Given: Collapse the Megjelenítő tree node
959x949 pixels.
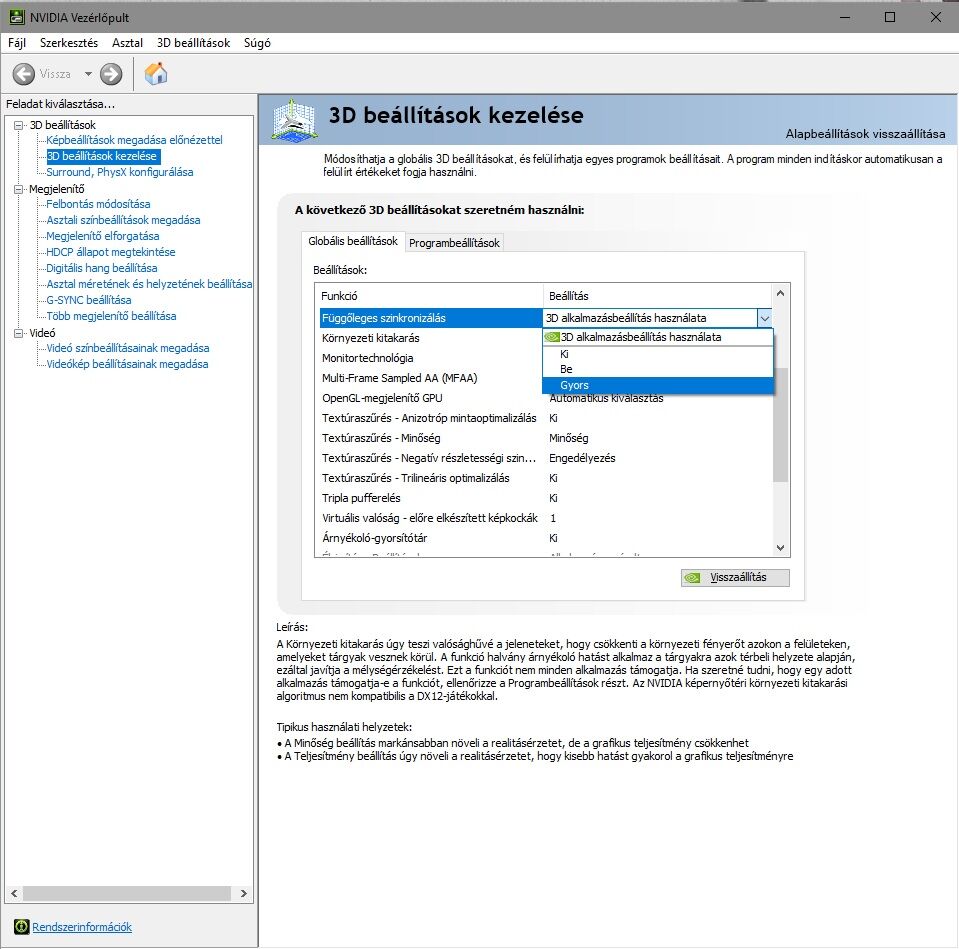Looking at the screenshot, I should [x=19, y=189].
